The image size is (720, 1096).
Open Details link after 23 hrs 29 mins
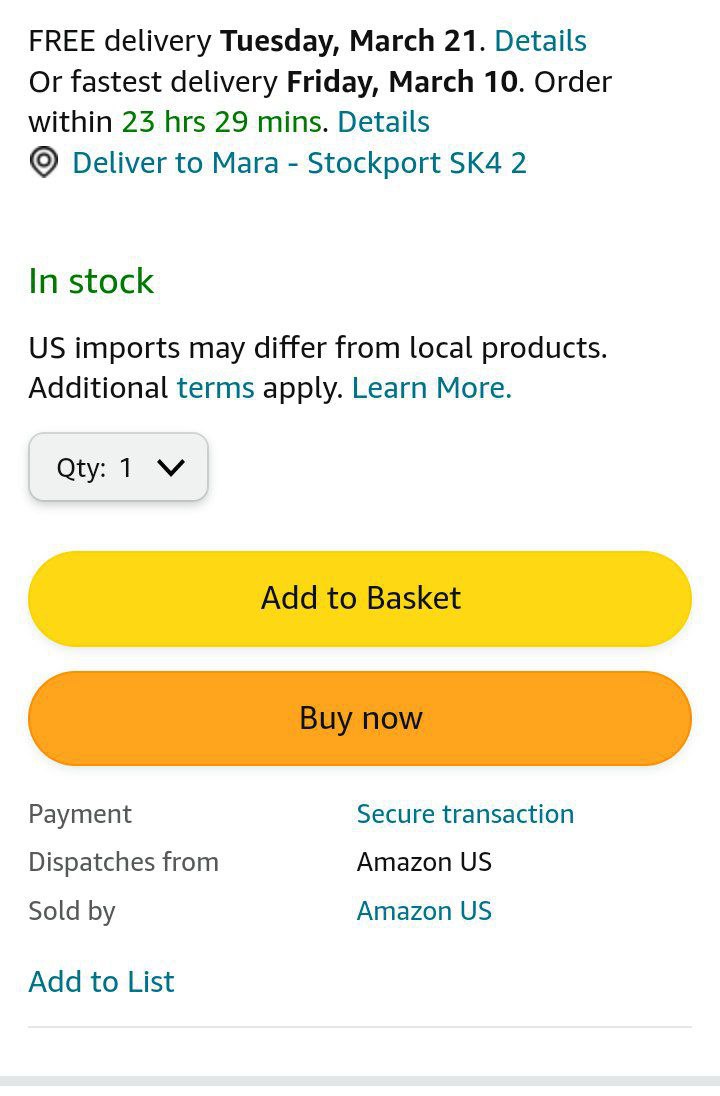(383, 122)
